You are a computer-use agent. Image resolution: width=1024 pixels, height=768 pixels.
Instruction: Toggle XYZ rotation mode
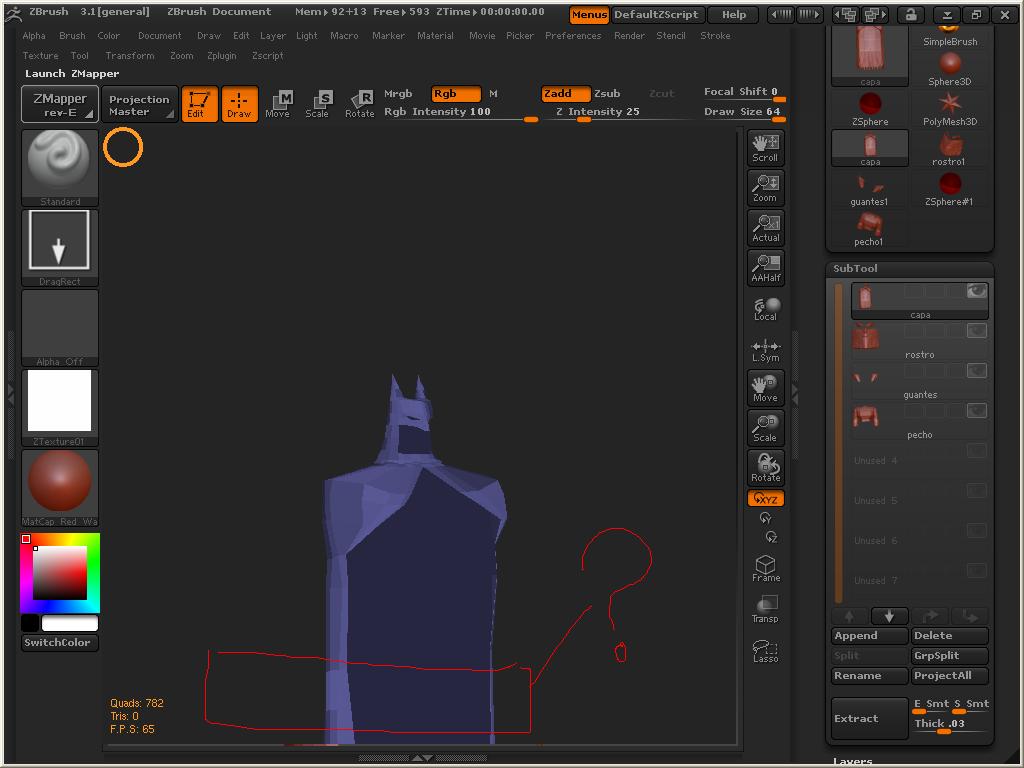tap(765, 499)
